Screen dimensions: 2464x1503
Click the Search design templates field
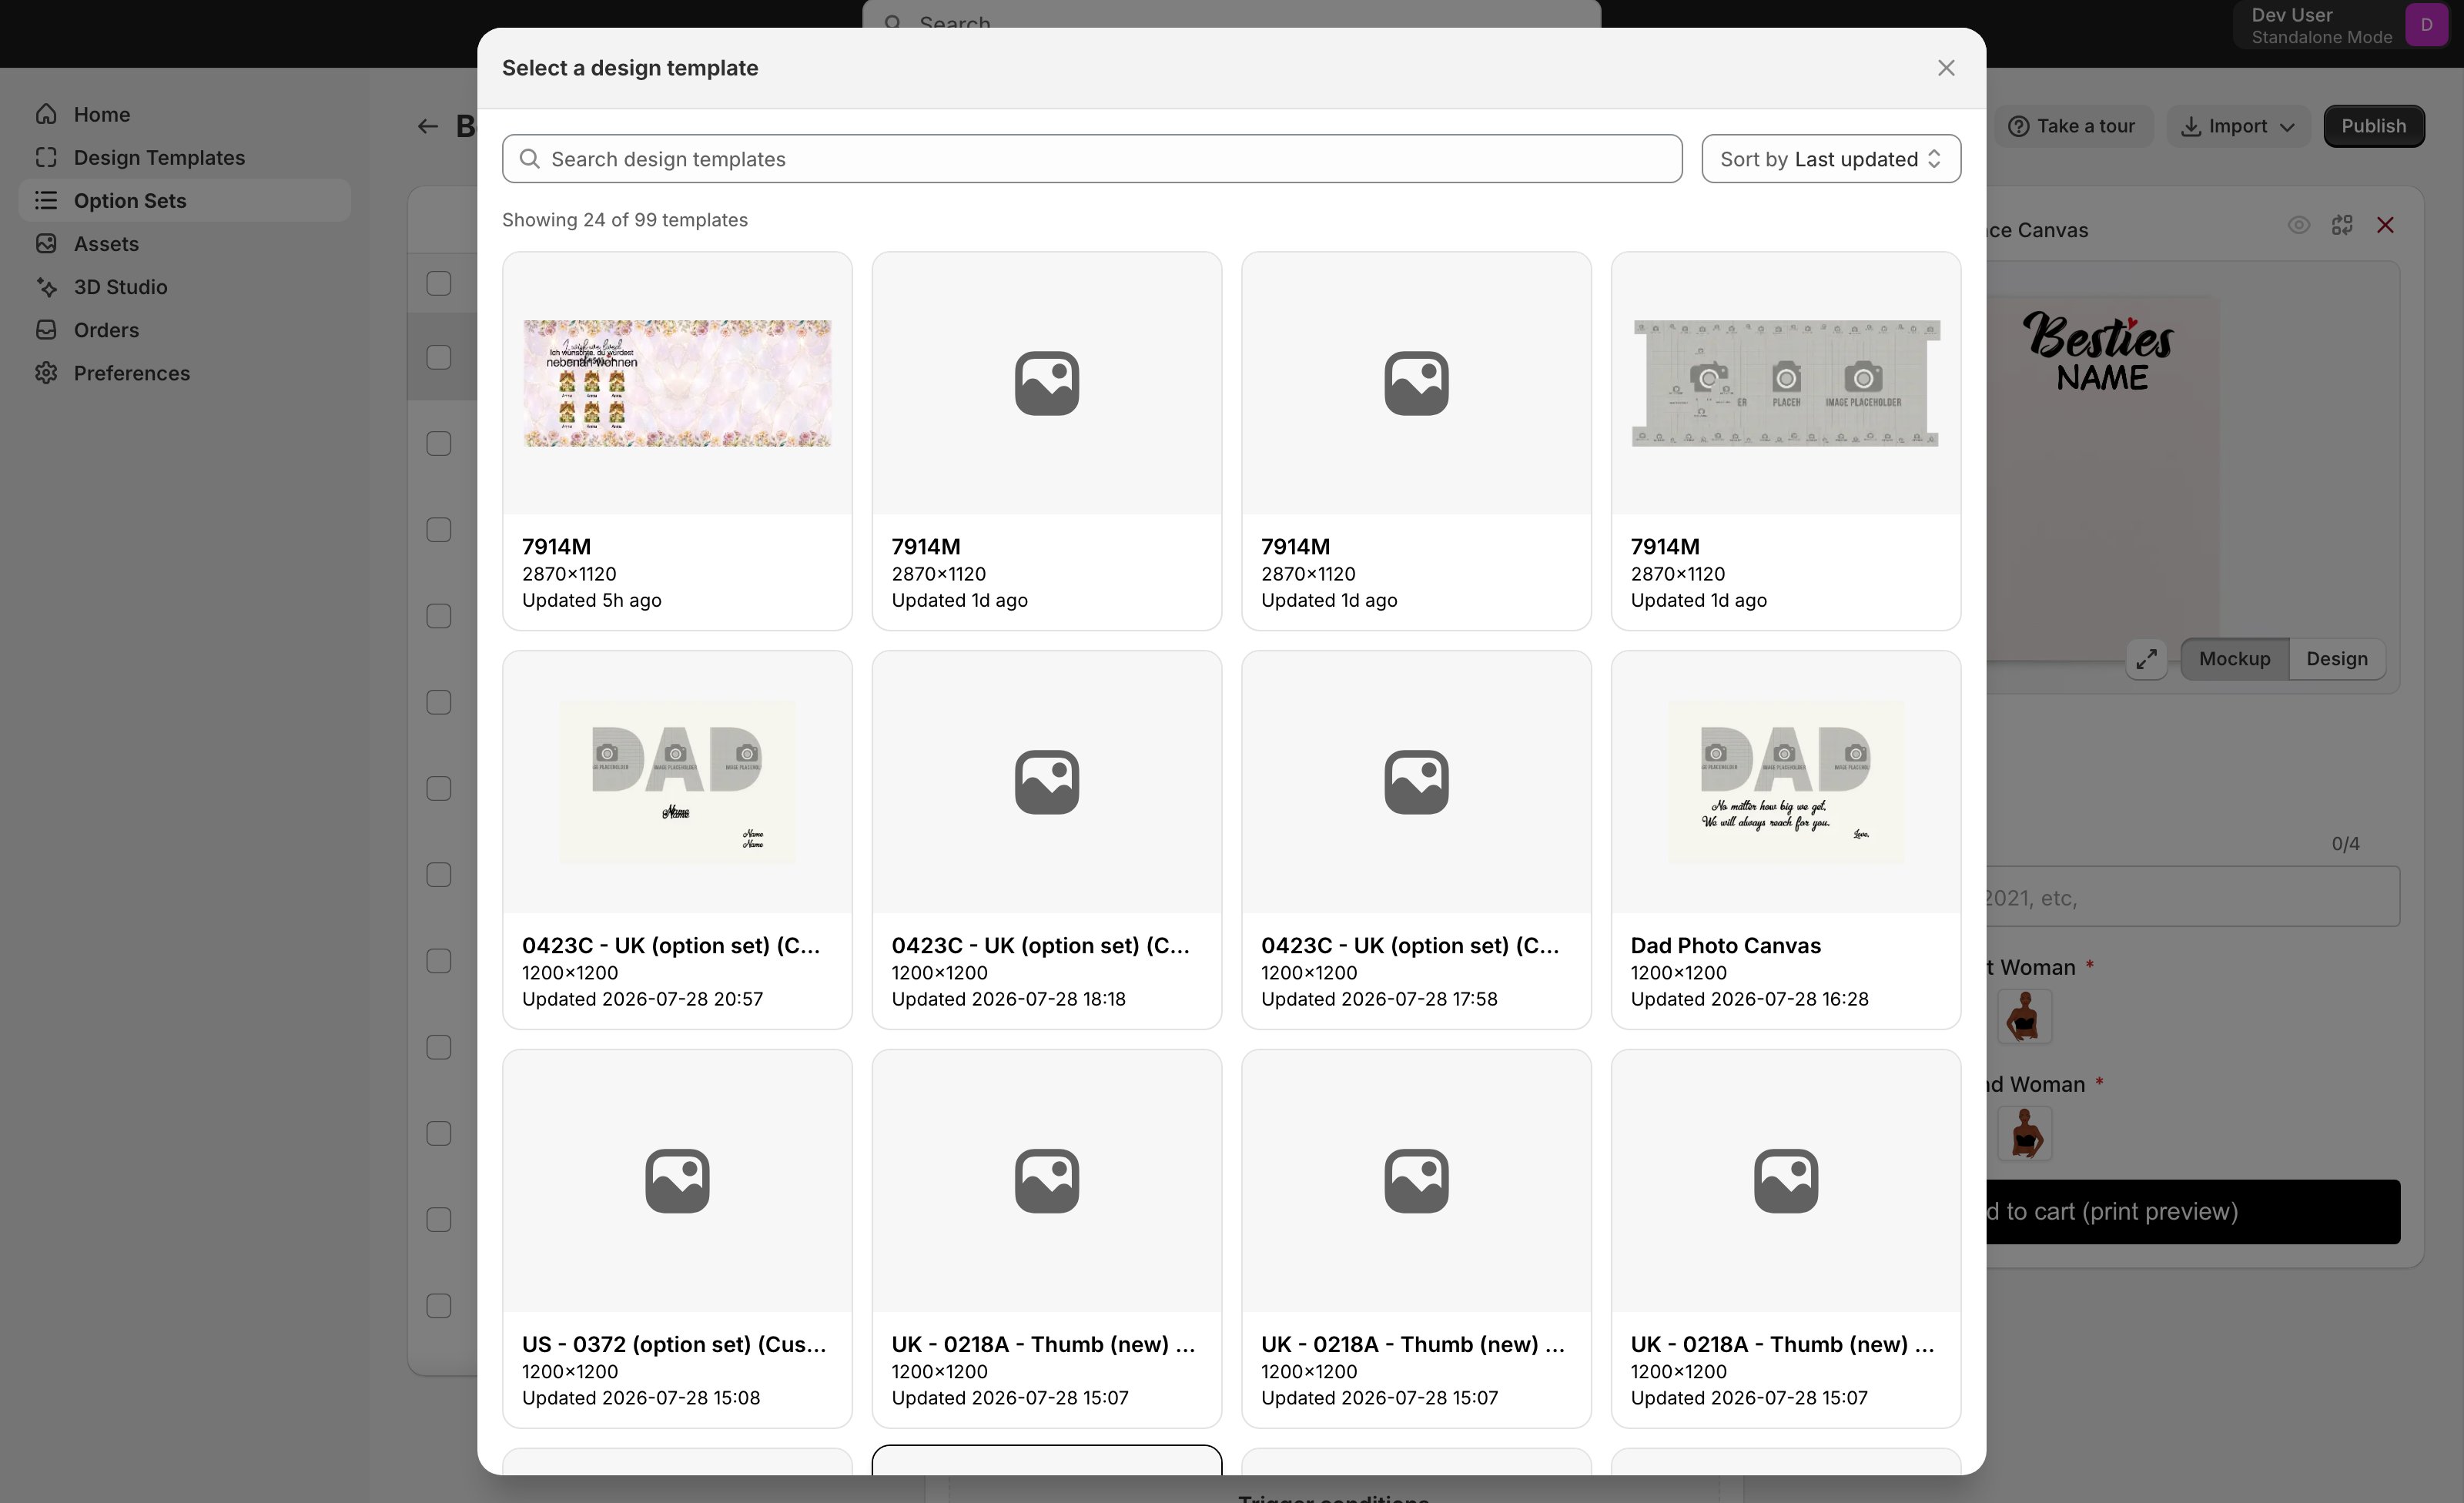click(x=1092, y=159)
